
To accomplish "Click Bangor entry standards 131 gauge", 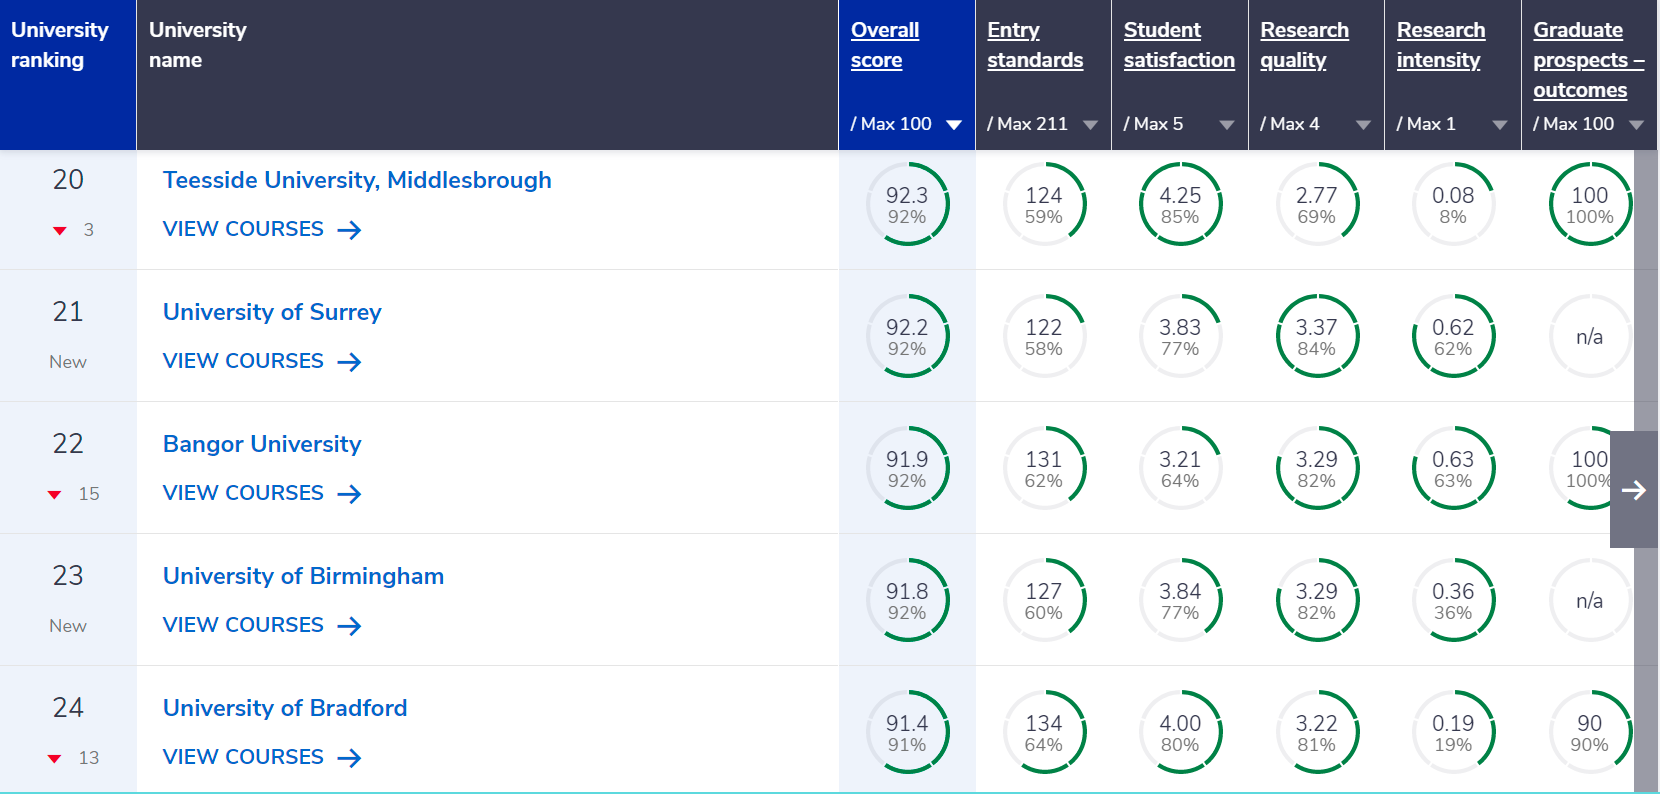I will [x=1043, y=468].
